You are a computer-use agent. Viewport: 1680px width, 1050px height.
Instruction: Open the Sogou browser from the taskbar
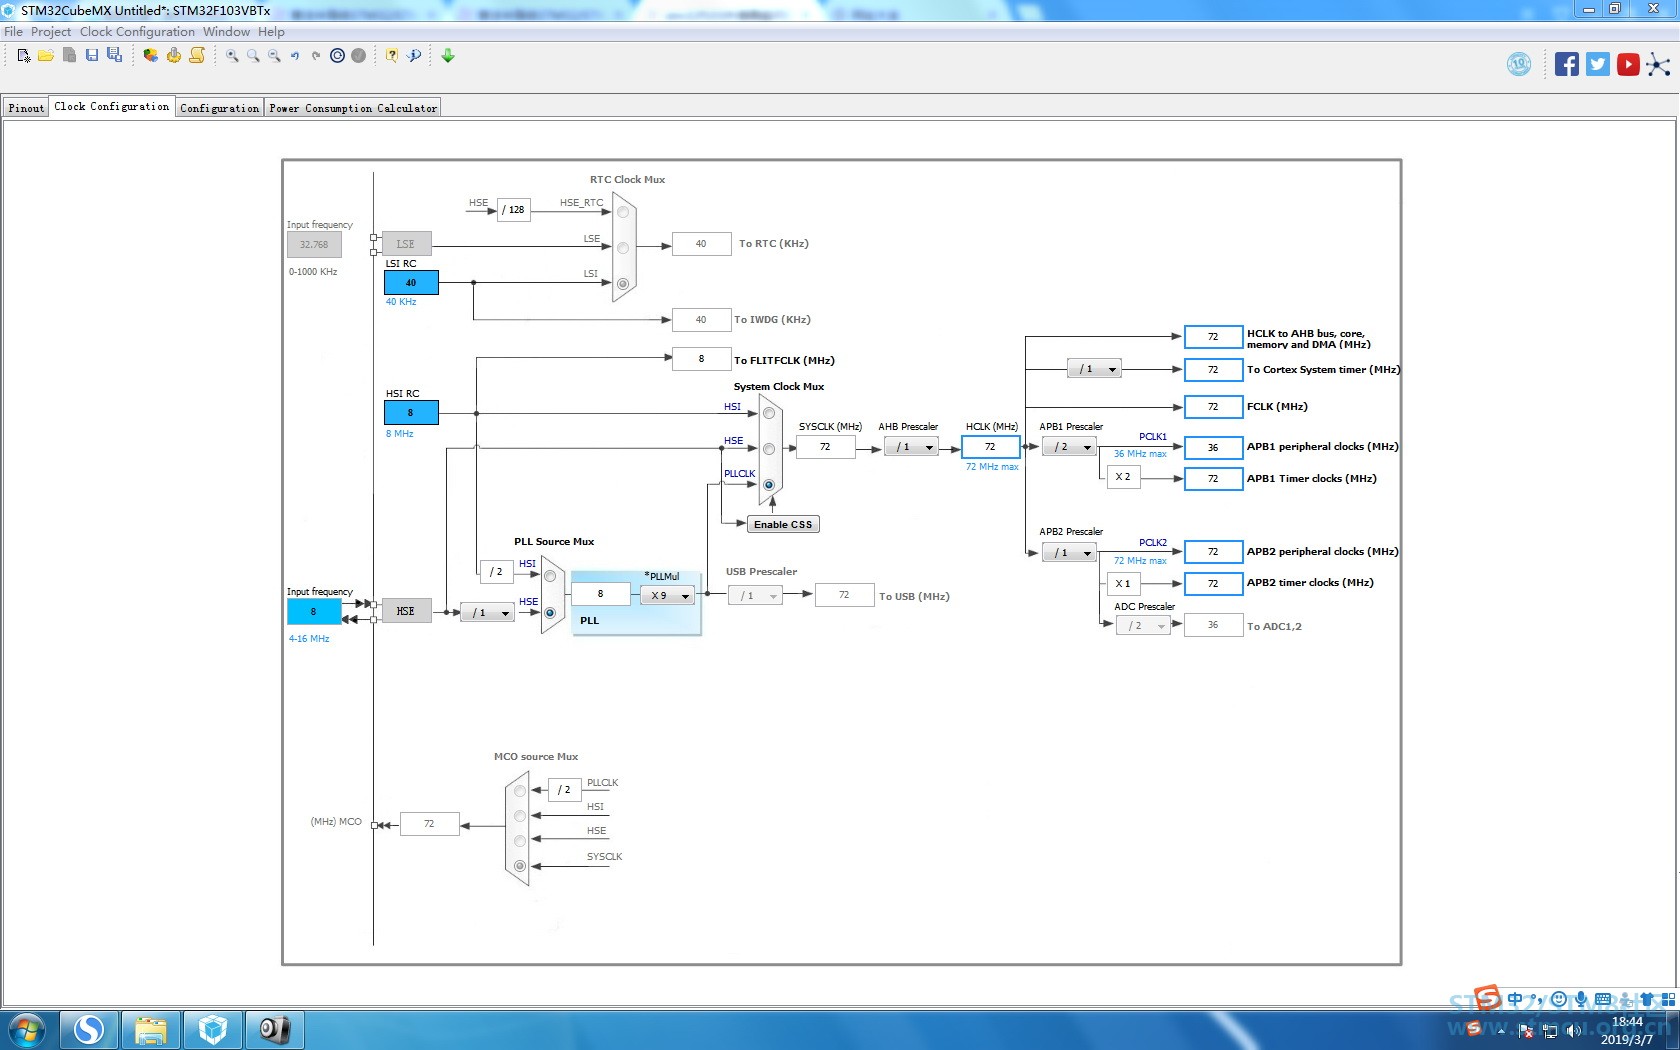(89, 1029)
